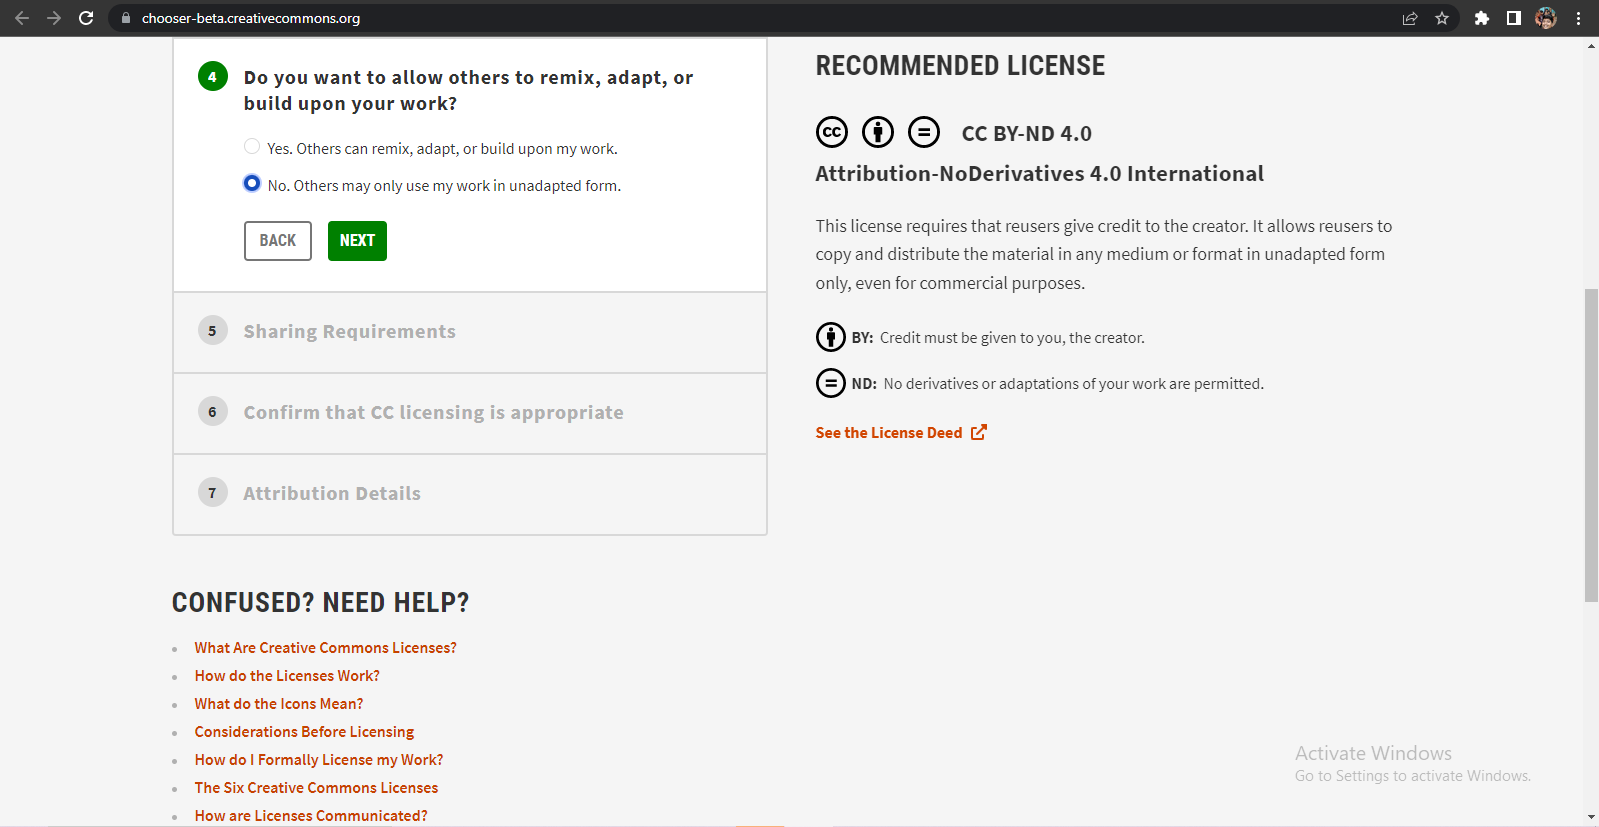Click 'CC BY-ND 4.0' license code text

click(1027, 133)
